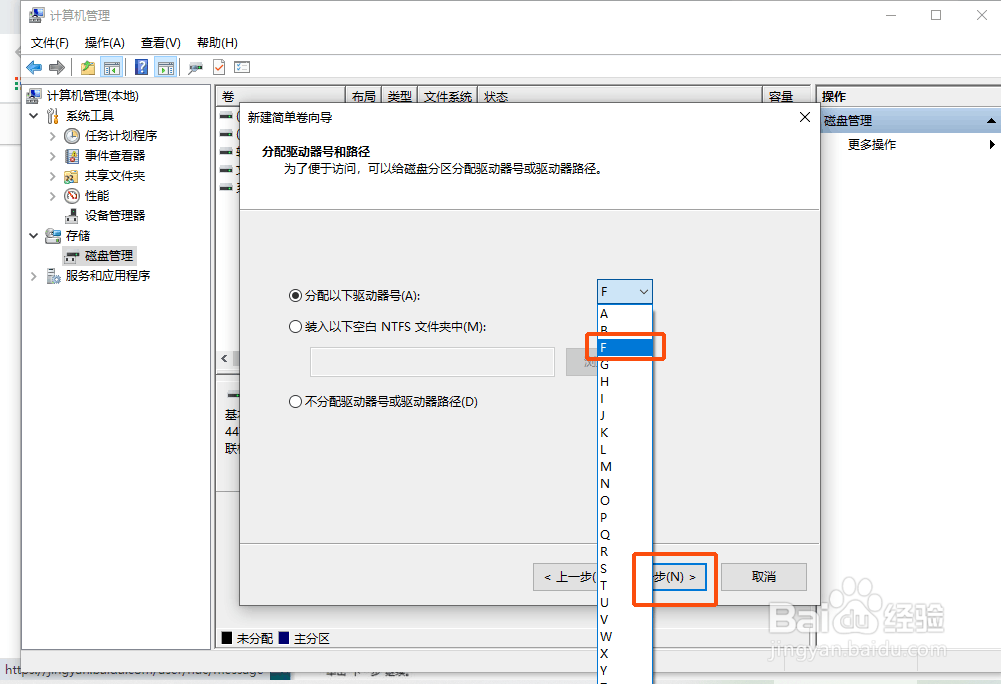
Task: Click the Services and Applications icon
Action: [x=53, y=276]
